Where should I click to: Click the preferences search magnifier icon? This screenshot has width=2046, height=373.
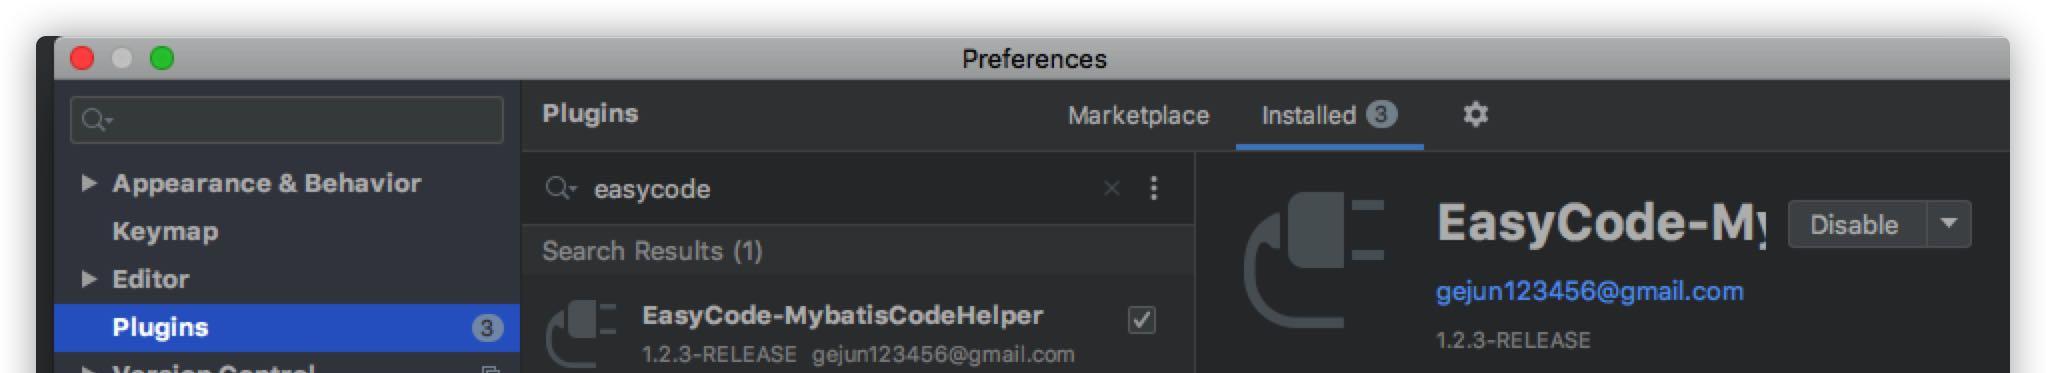pyautogui.click(x=97, y=120)
